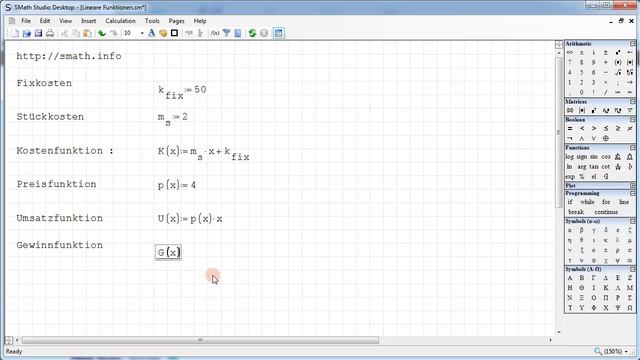Save the worksheet with the floppy icon

coord(38,33)
